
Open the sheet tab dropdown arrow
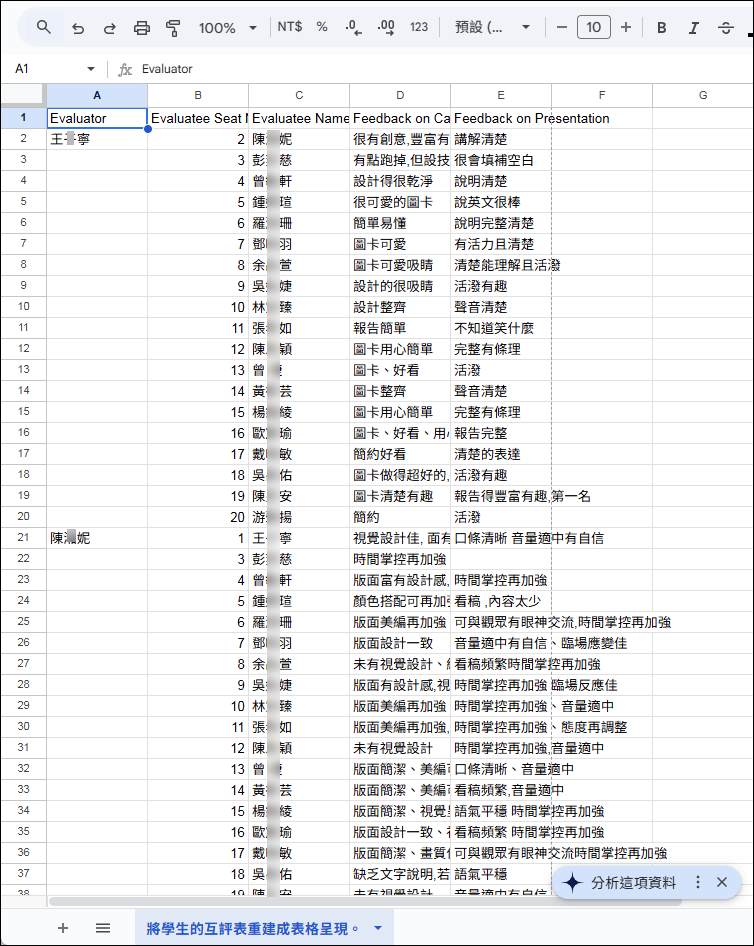(x=378, y=929)
